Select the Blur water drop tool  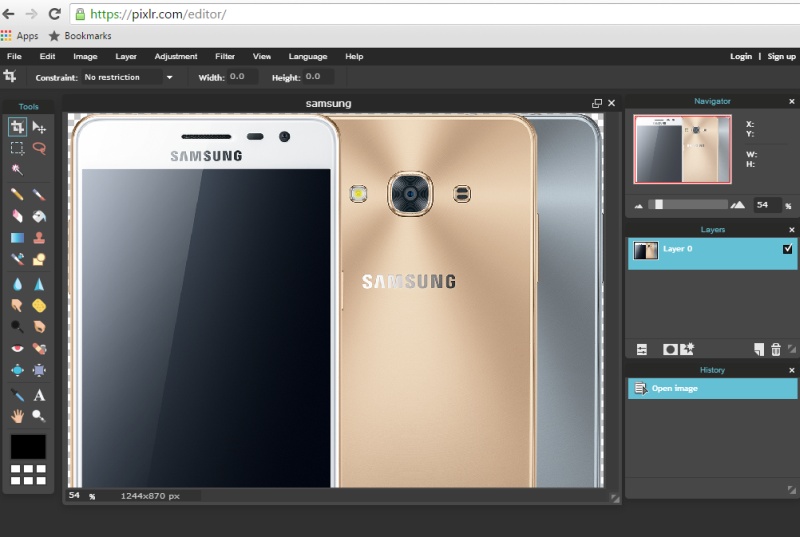(17, 284)
